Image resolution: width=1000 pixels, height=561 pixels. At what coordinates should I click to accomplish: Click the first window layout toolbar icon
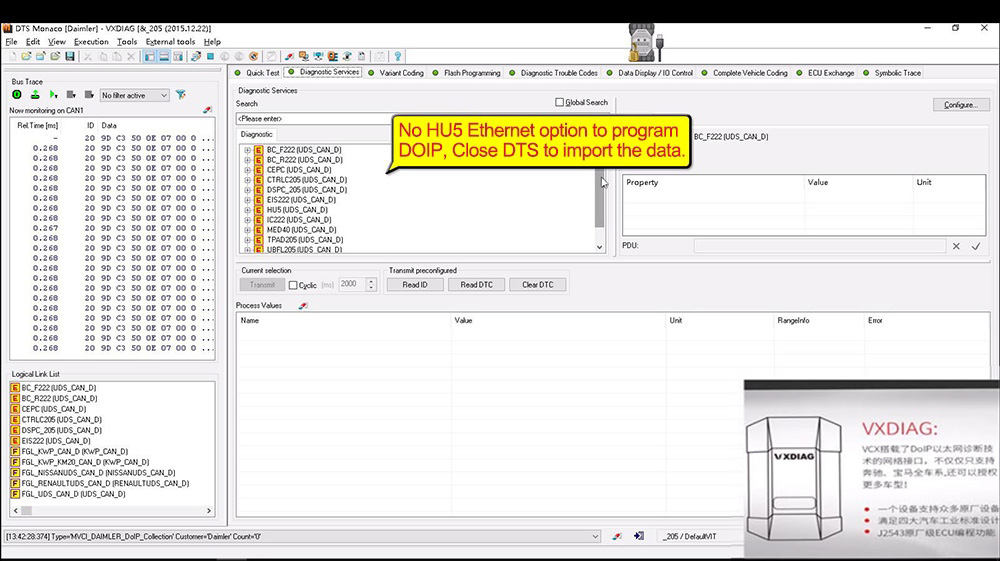point(150,57)
